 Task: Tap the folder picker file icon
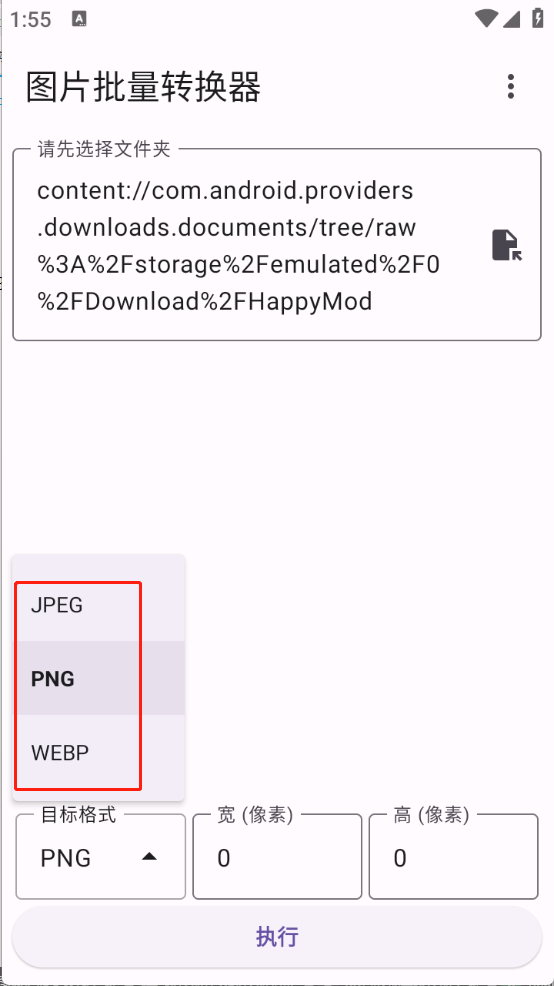click(507, 245)
